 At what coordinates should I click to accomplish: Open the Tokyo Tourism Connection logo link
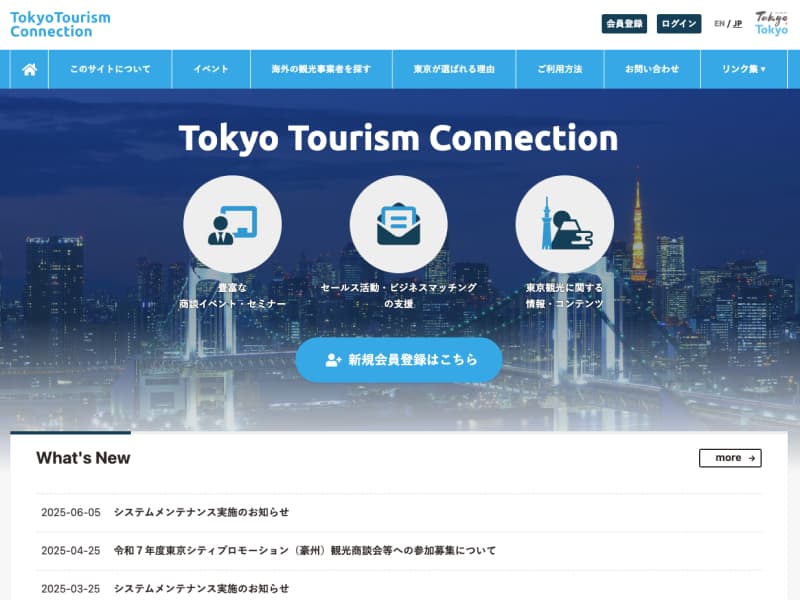60,24
